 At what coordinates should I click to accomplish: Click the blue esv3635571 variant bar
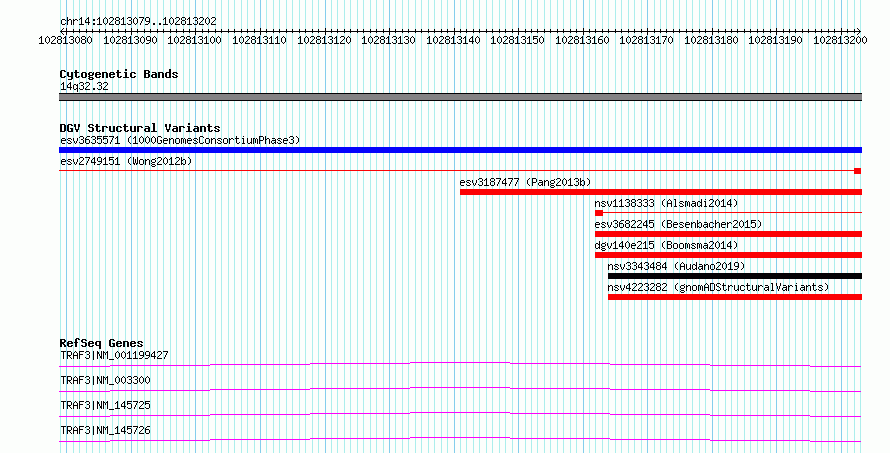pos(460,150)
